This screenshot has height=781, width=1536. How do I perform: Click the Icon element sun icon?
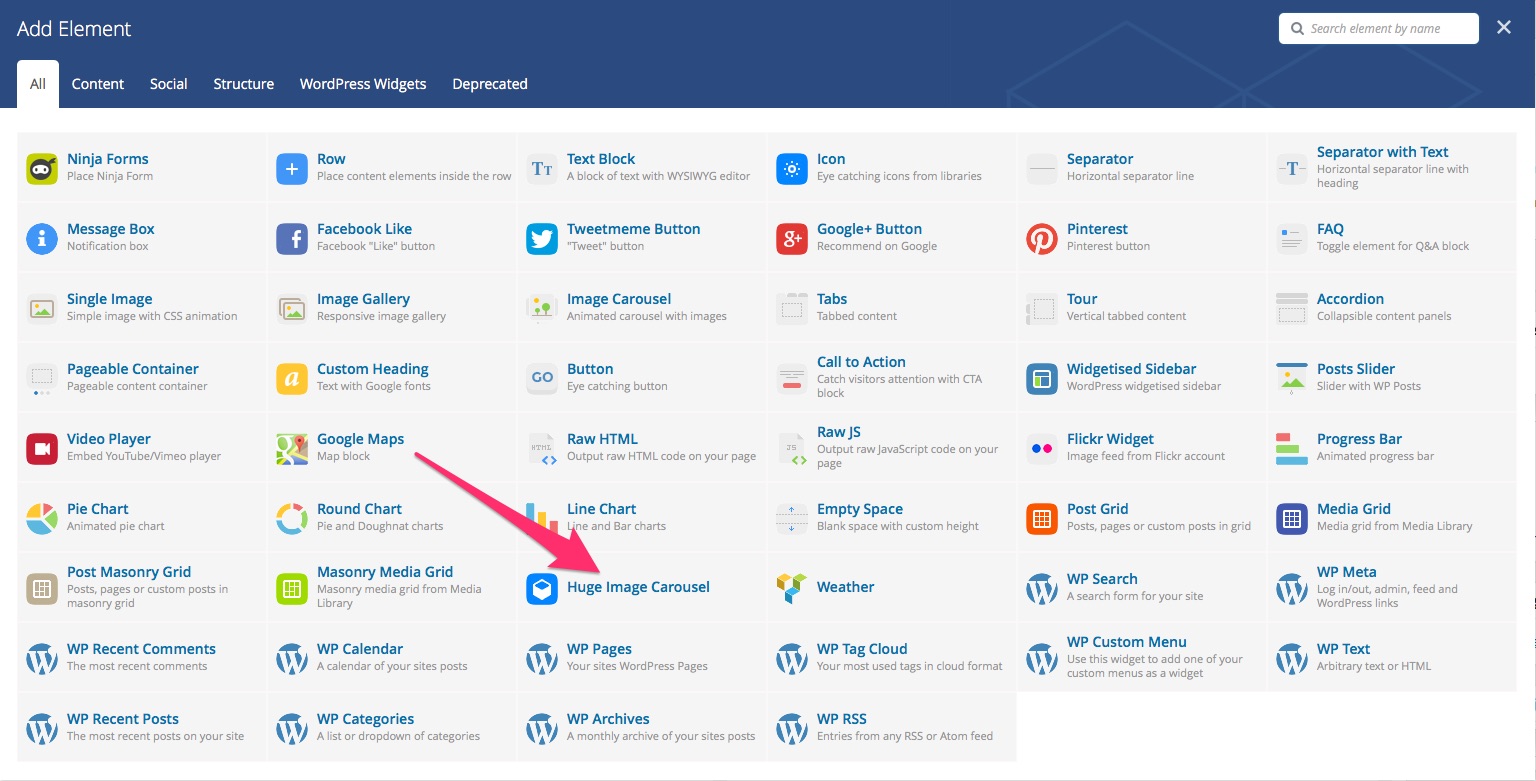point(792,169)
